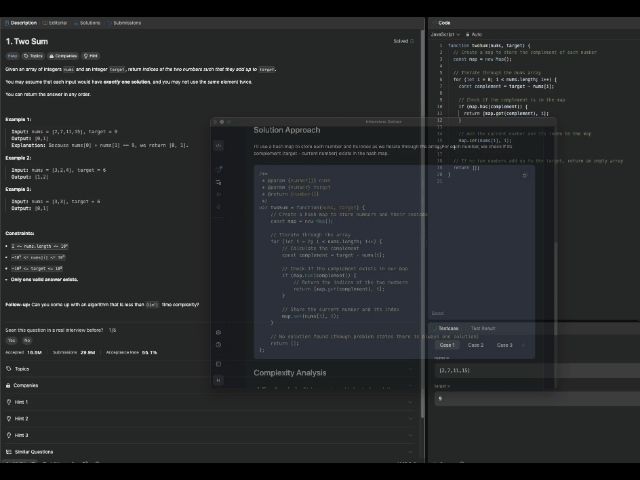This screenshot has height=480, width=640.
Task: Open the Submissions tab
Action: [x=125, y=22]
